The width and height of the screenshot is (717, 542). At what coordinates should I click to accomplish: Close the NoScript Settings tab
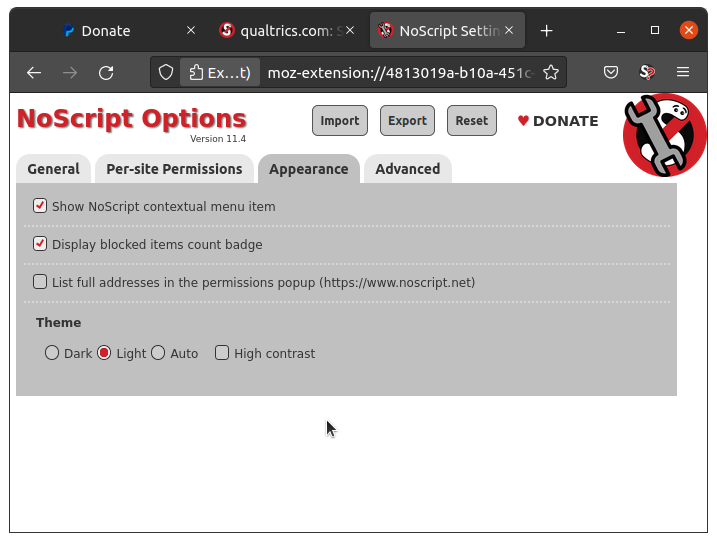click(x=509, y=30)
